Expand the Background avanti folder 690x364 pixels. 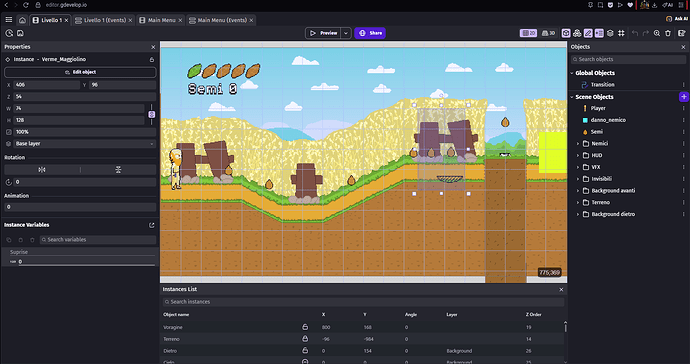tap(578, 191)
